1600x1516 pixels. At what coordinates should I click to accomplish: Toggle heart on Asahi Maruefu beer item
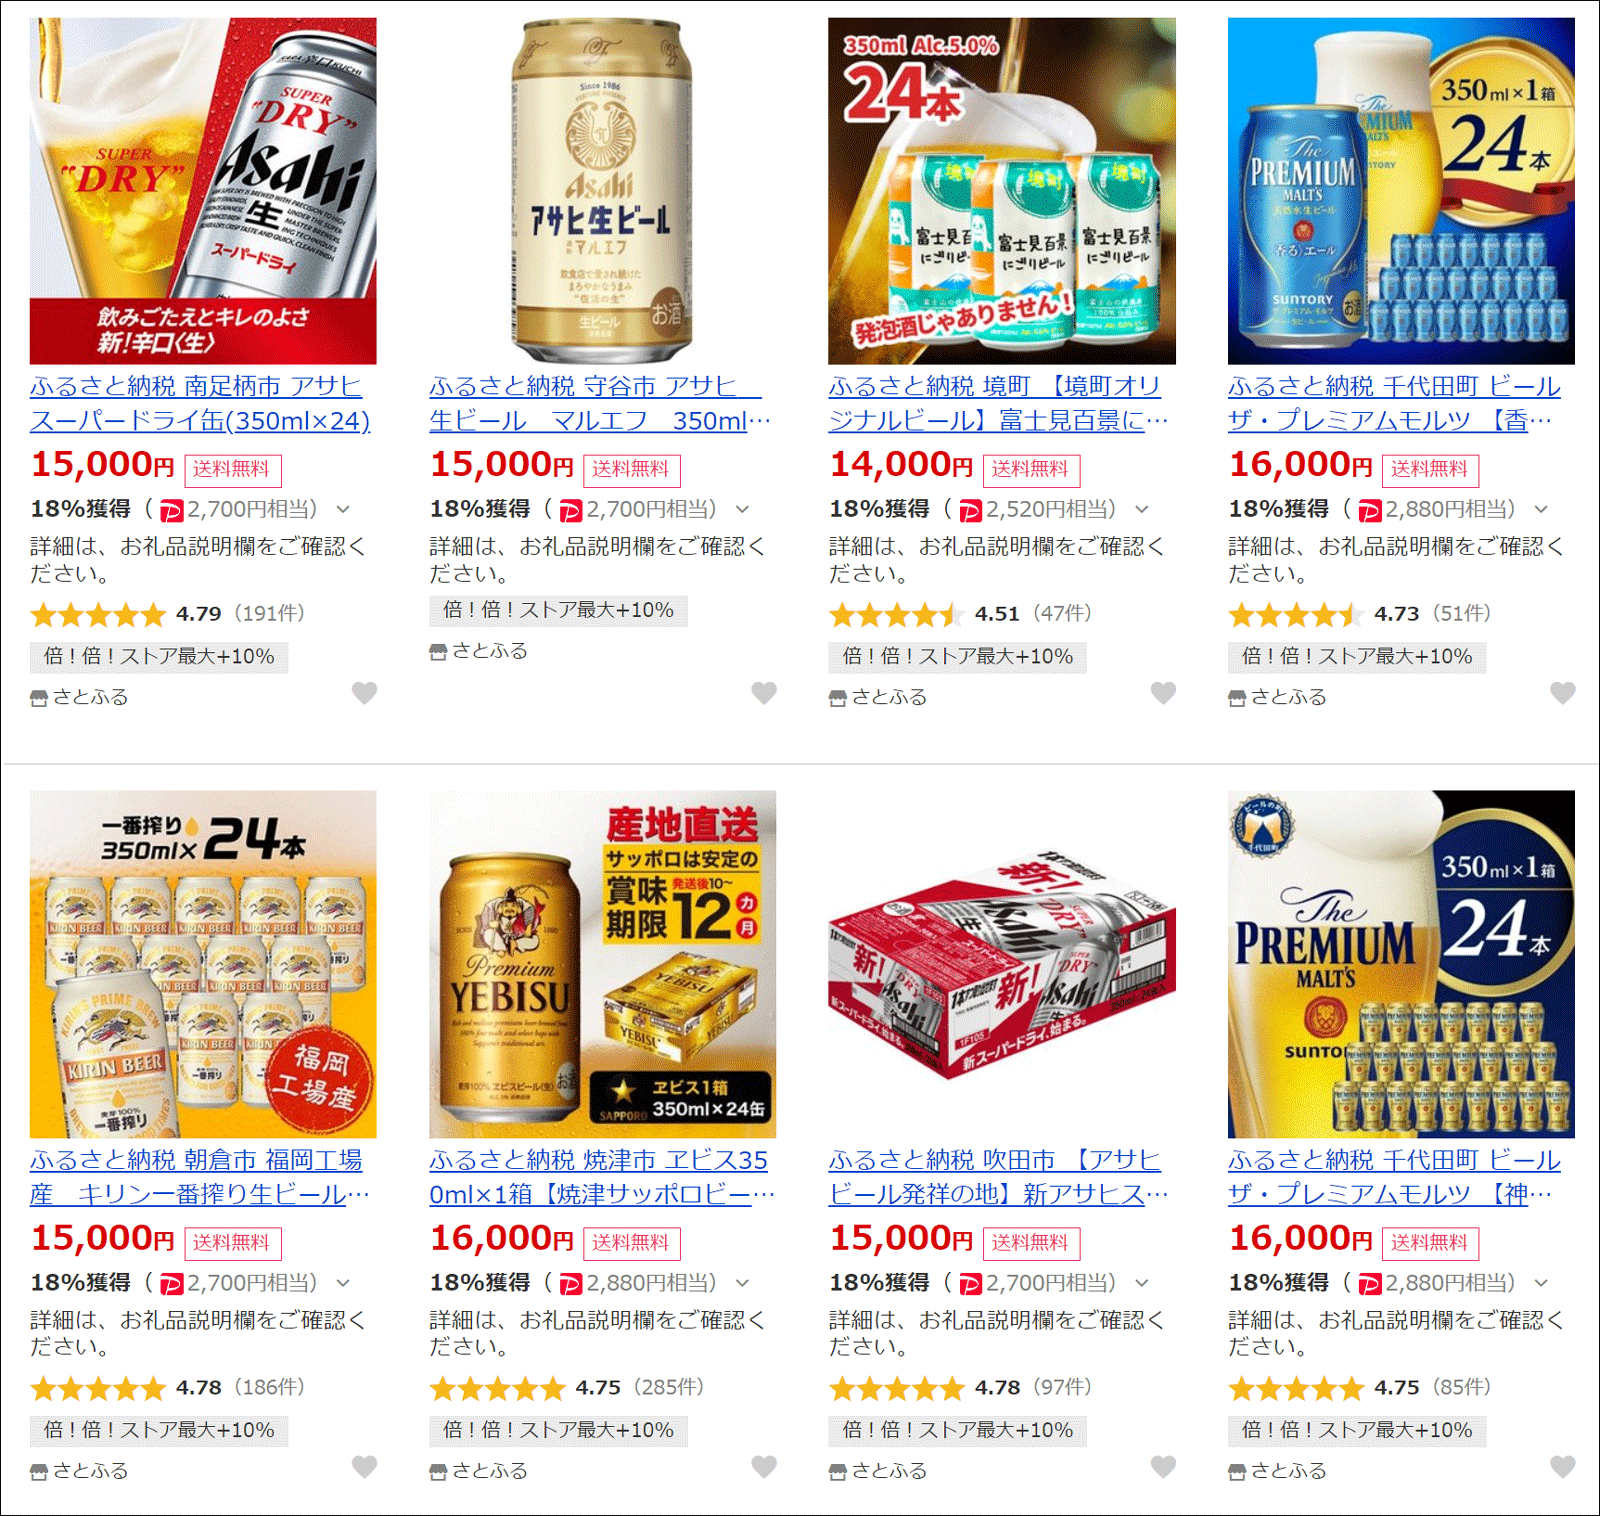click(x=764, y=693)
